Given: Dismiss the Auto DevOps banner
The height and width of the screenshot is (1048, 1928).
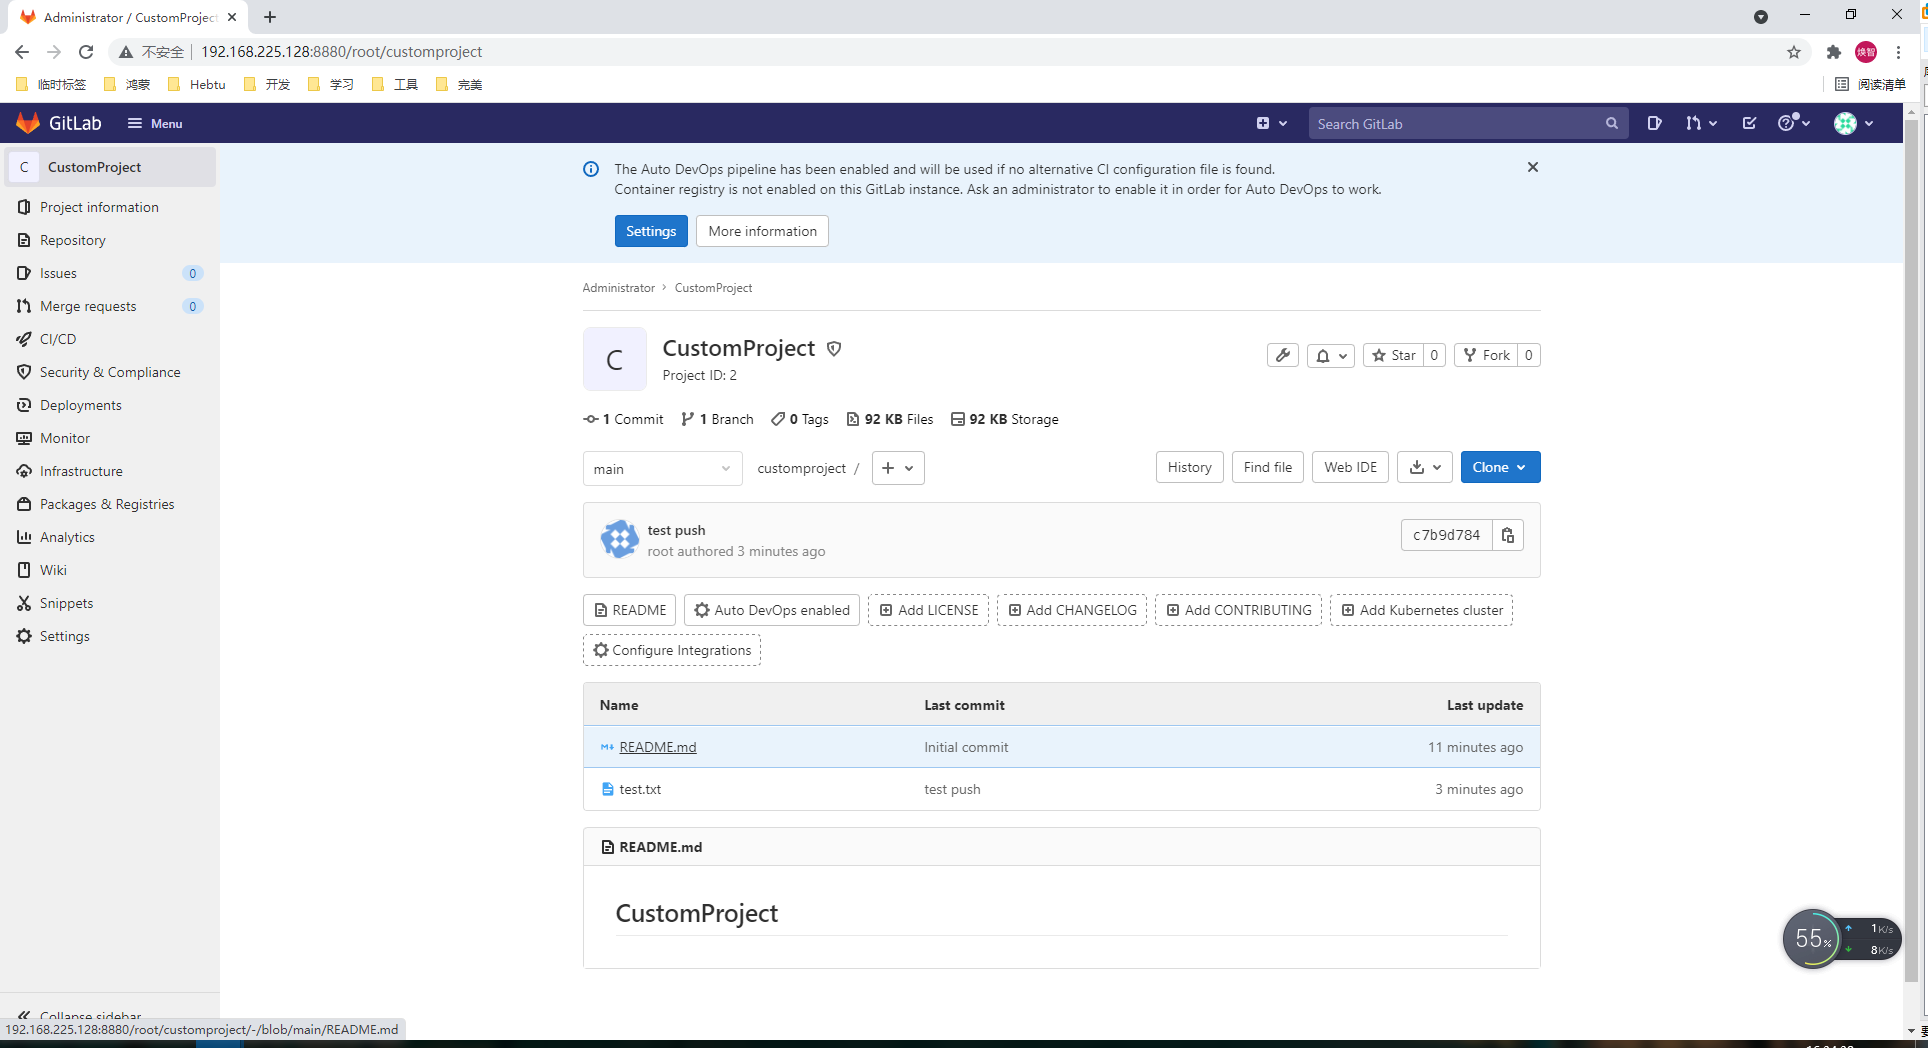Looking at the screenshot, I should (x=1532, y=167).
